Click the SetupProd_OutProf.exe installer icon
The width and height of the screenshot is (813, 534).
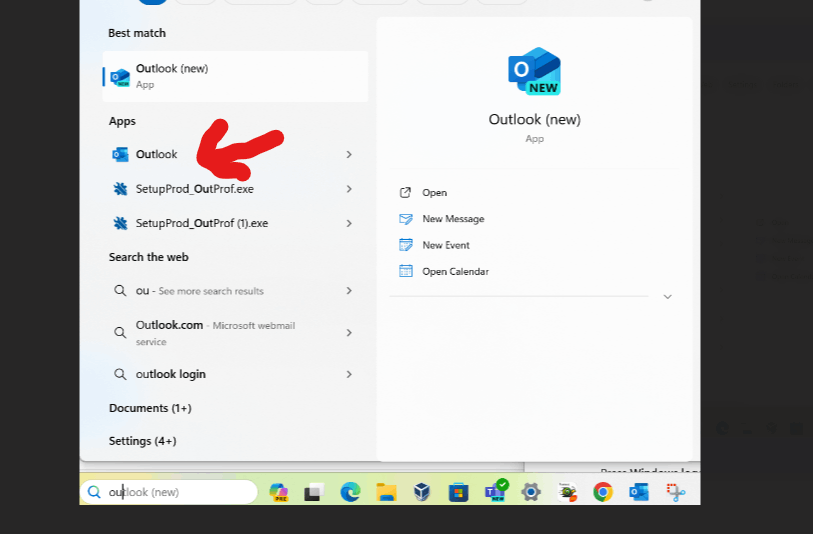pyautogui.click(x=120, y=189)
